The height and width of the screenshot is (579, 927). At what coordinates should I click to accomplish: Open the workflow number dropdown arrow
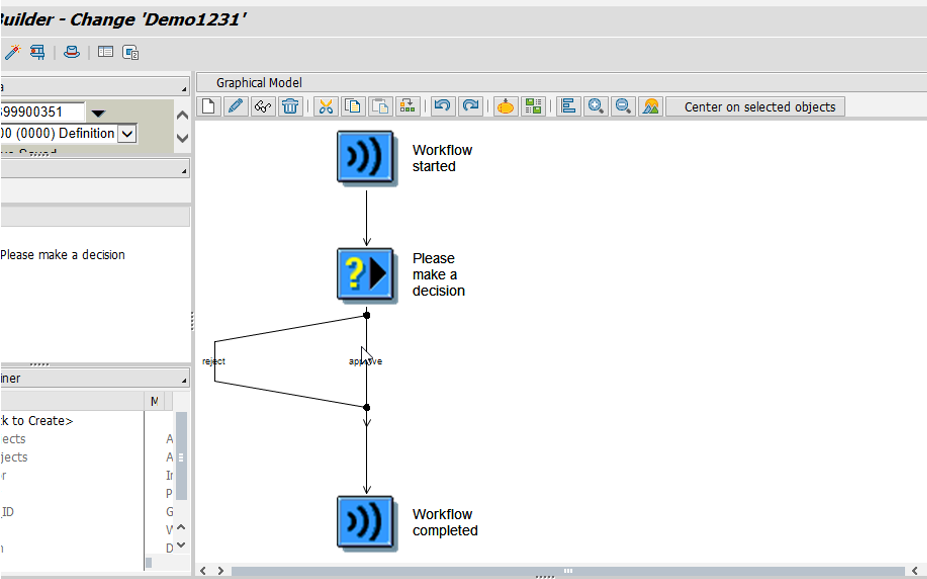[98, 113]
